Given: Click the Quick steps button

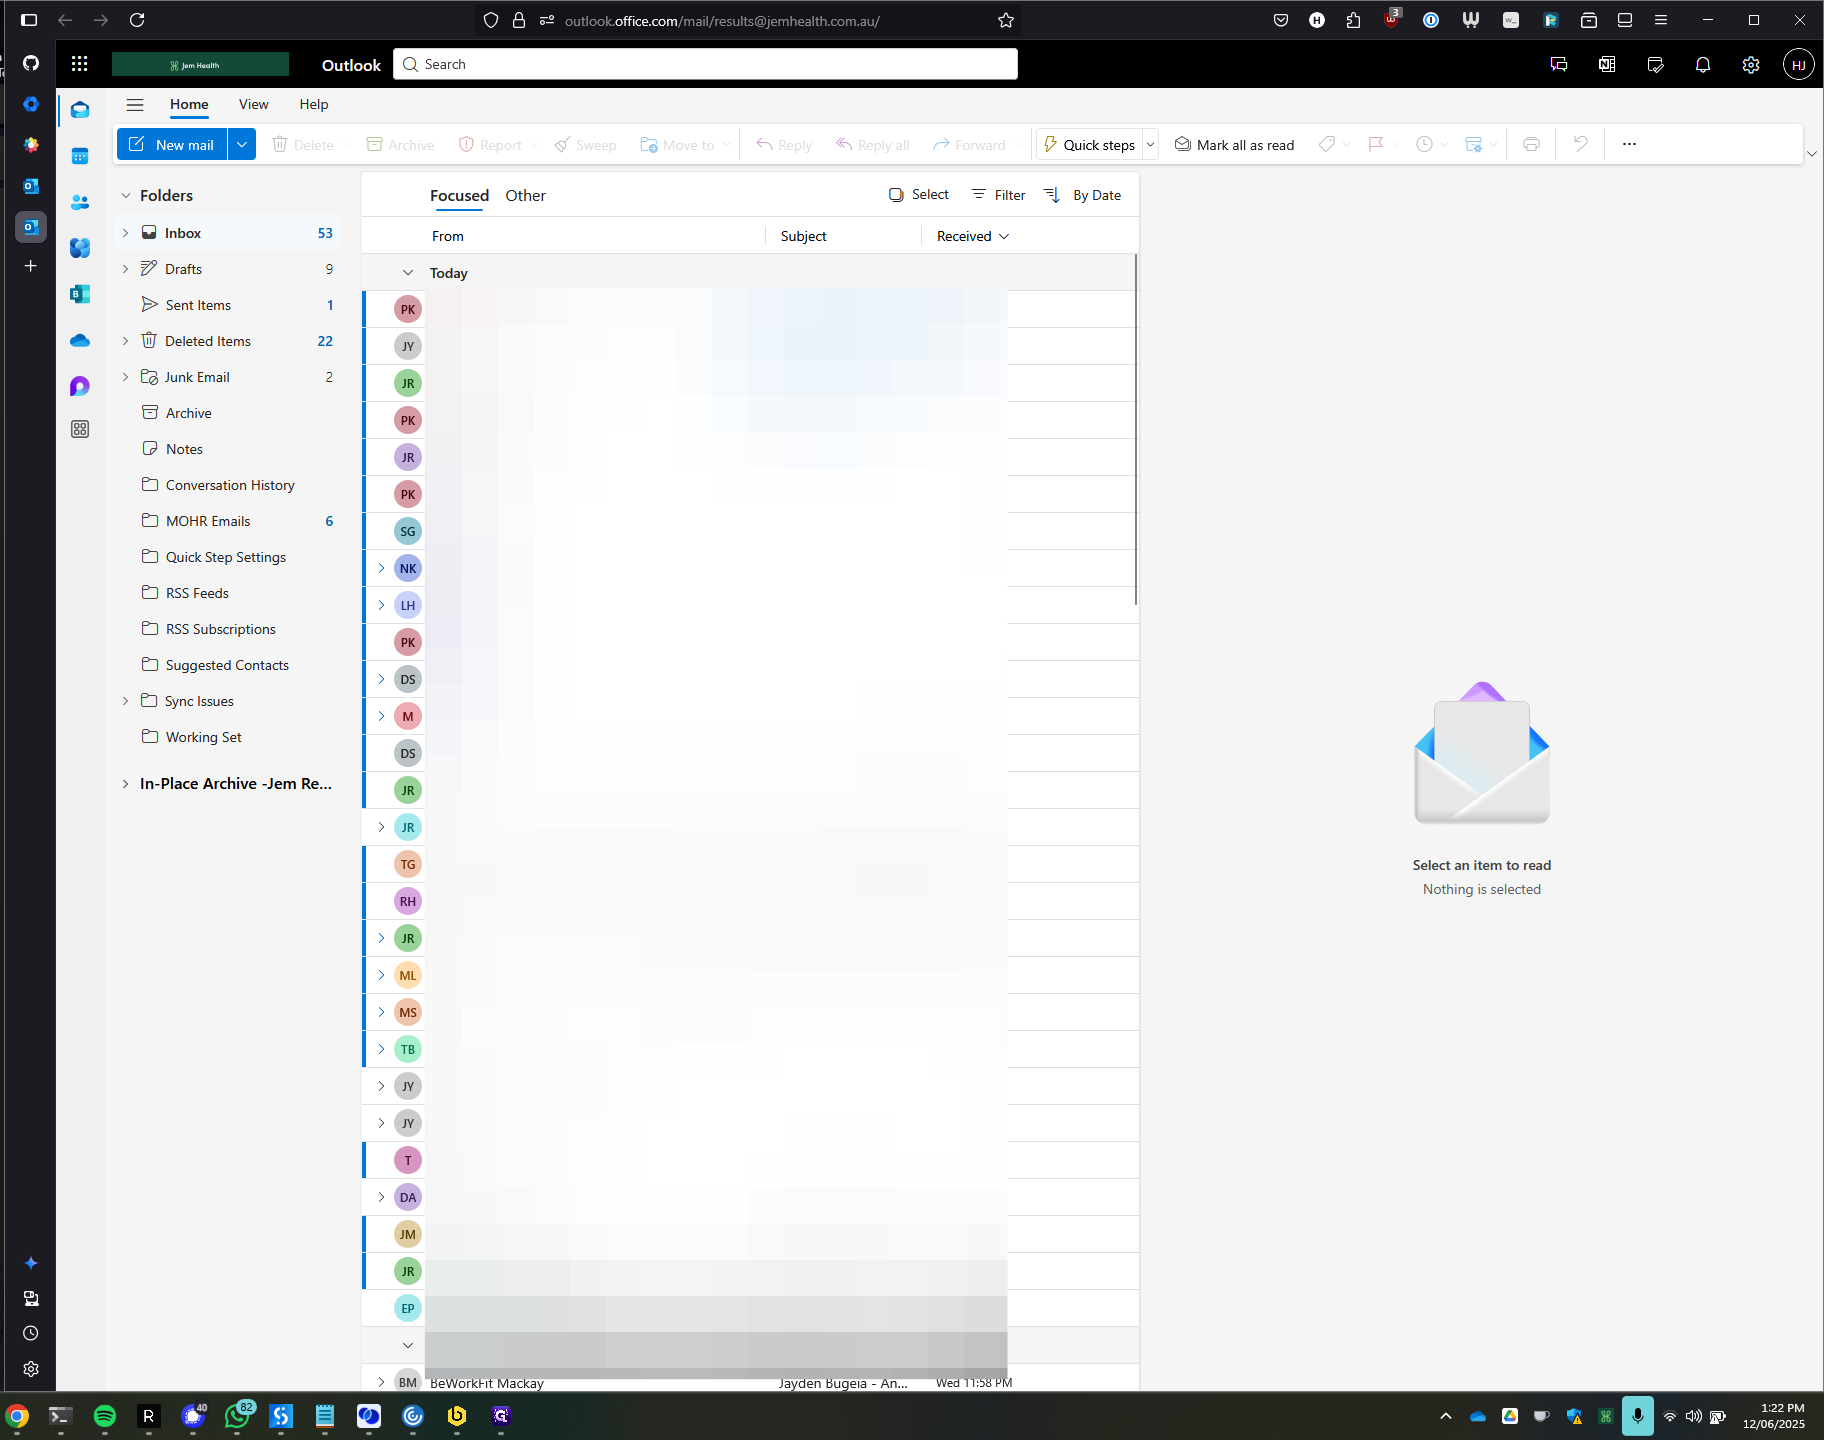Looking at the screenshot, I should [x=1089, y=144].
